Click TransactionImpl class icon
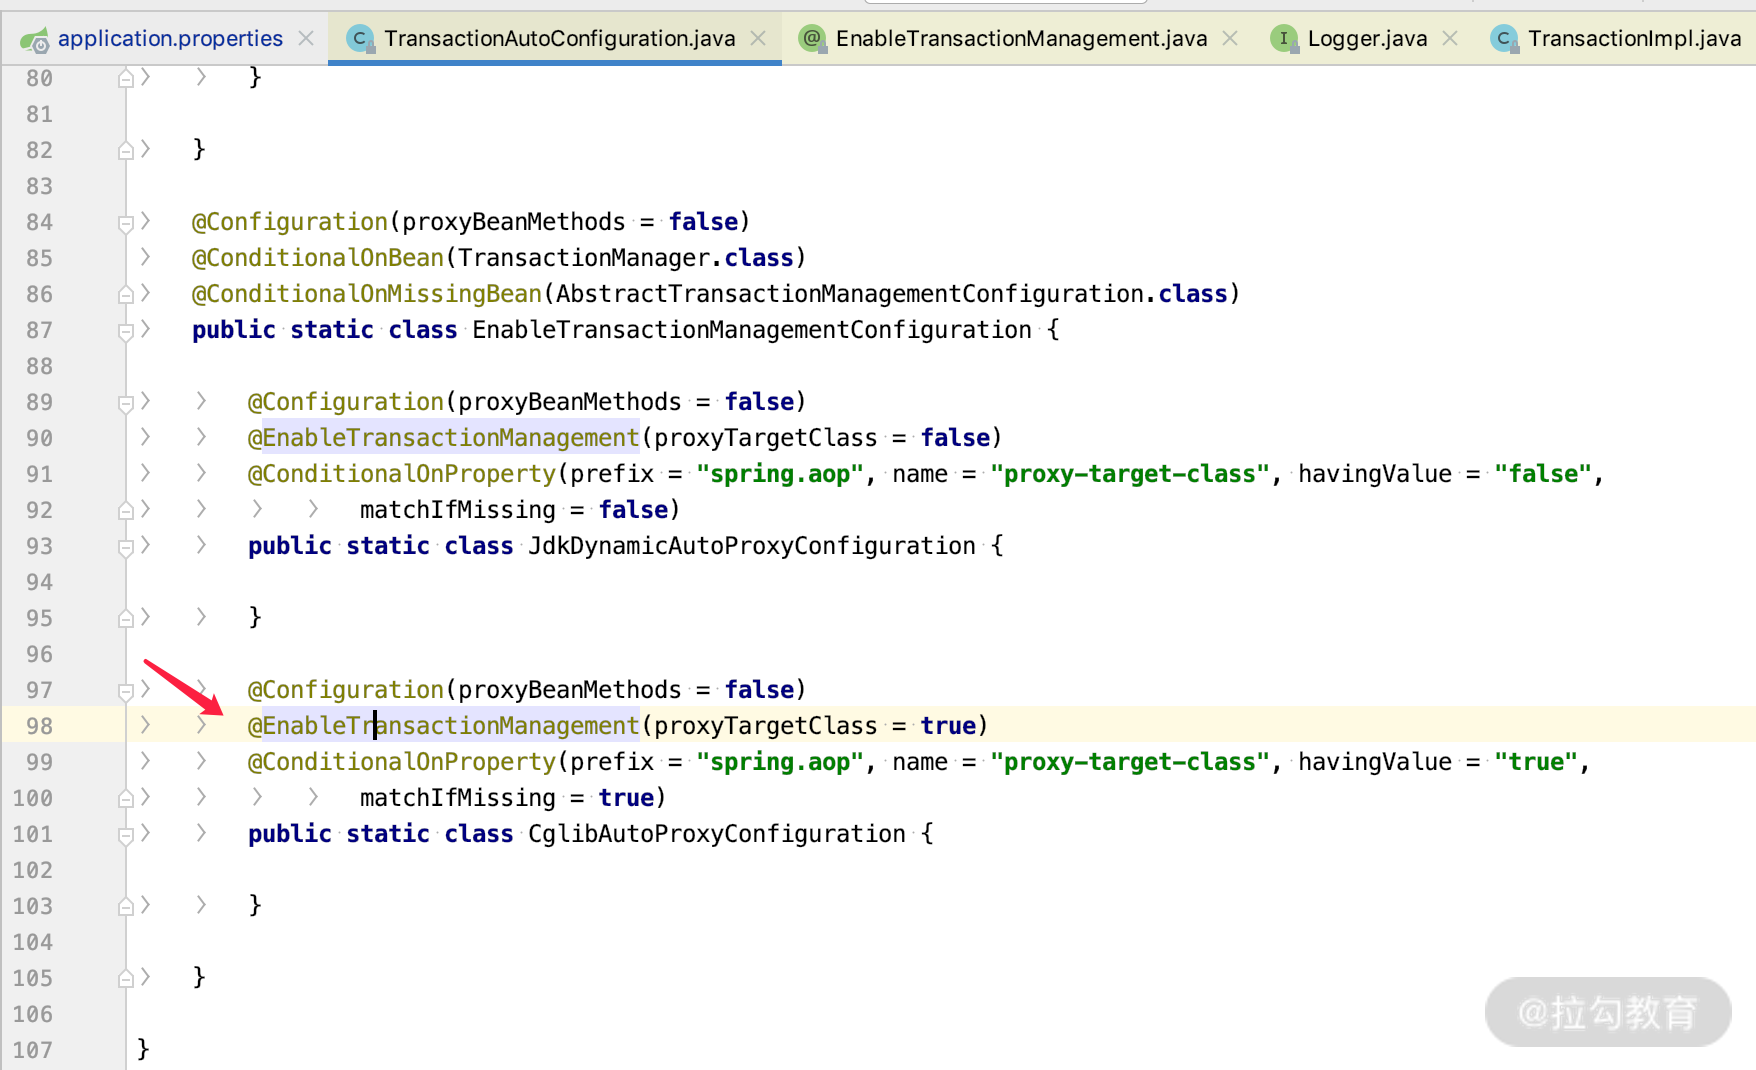The height and width of the screenshot is (1070, 1756). (x=1504, y=39)
